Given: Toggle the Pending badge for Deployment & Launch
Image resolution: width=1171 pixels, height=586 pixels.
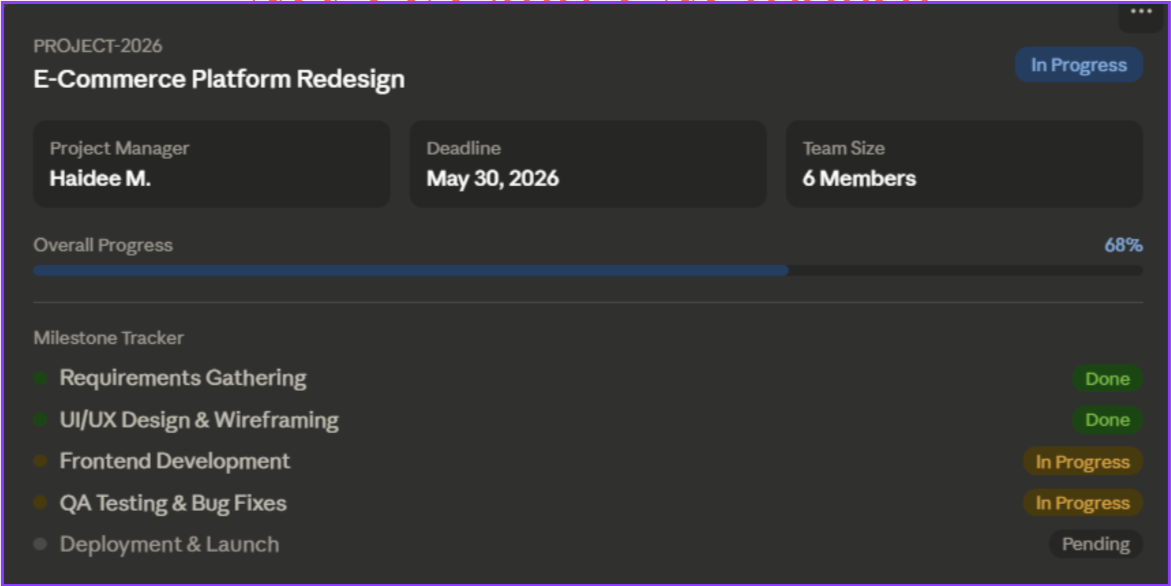Looking at the screenshot, I should coord(1097,544).
